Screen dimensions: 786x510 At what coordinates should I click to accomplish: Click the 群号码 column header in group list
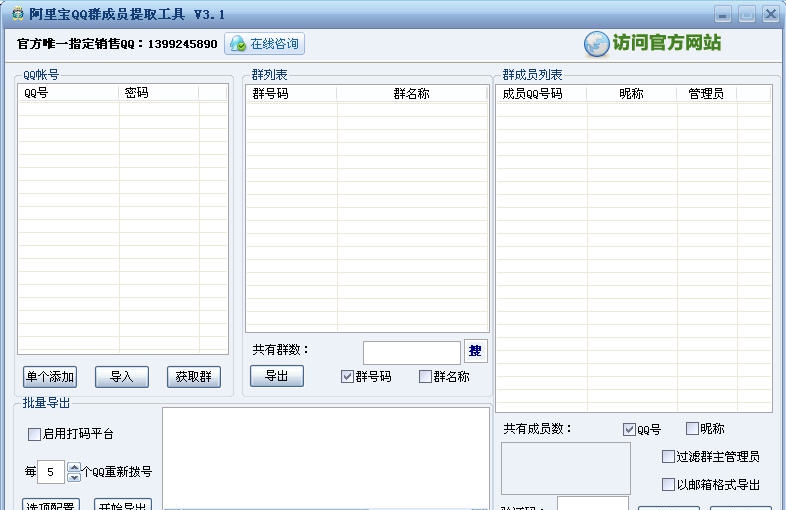(x=291, y=94)
